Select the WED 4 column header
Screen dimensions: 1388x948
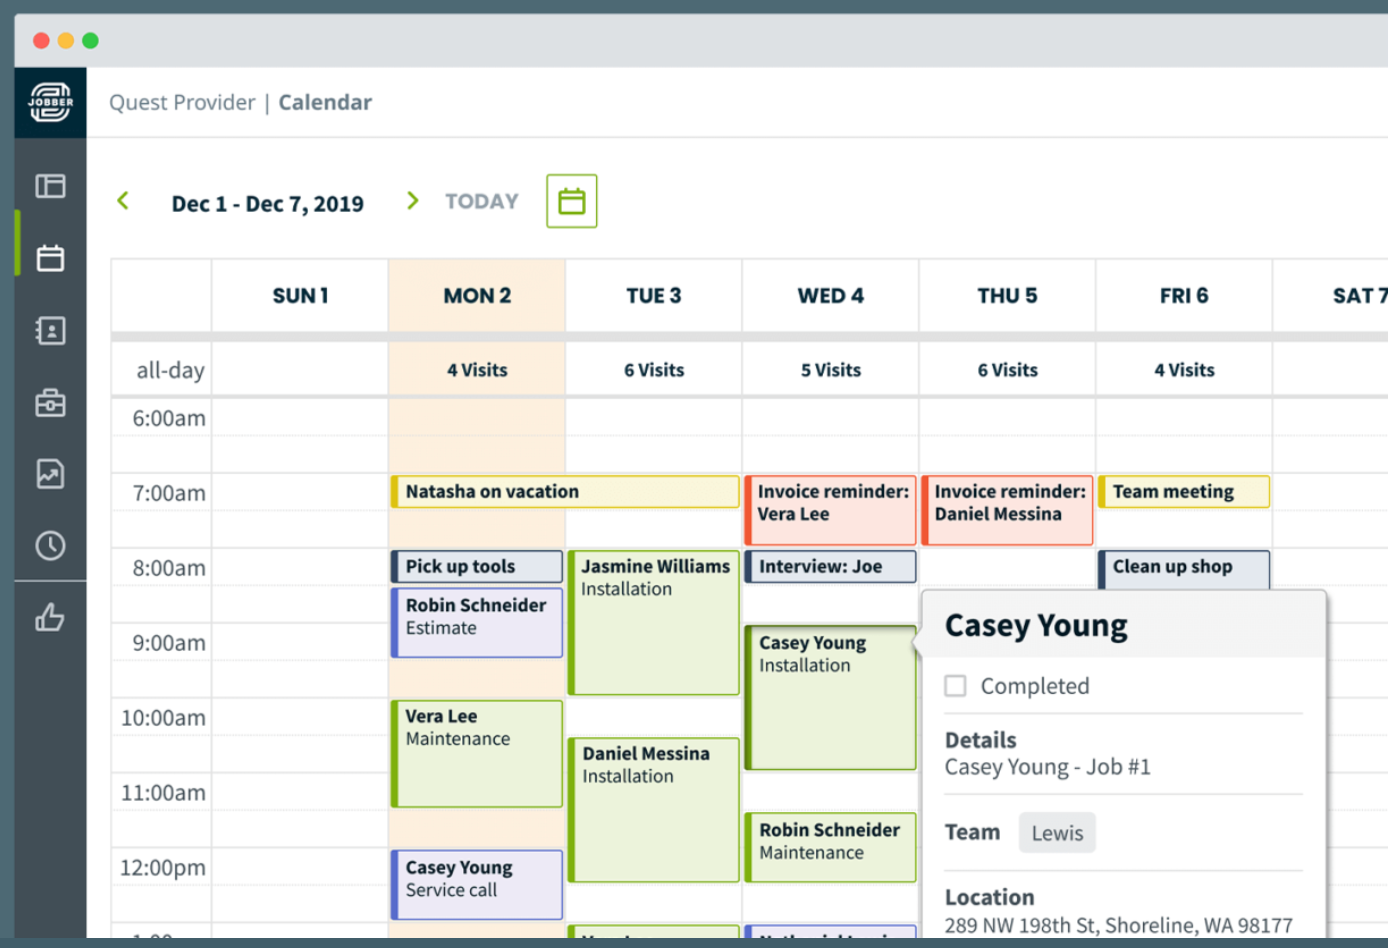click(830, 296)
